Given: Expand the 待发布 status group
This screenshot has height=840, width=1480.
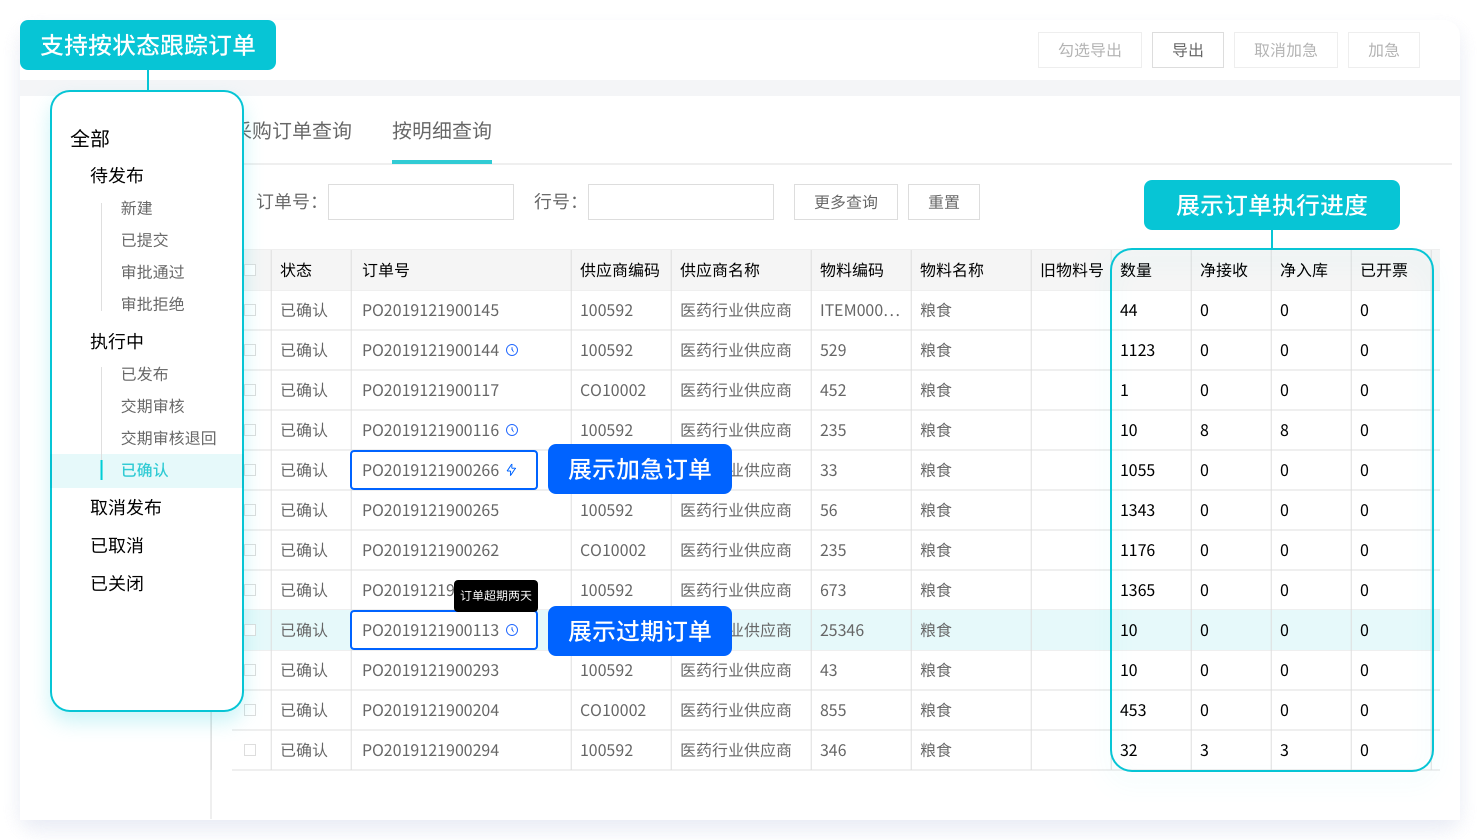Looking at the screenshot, I should [117, 176].
